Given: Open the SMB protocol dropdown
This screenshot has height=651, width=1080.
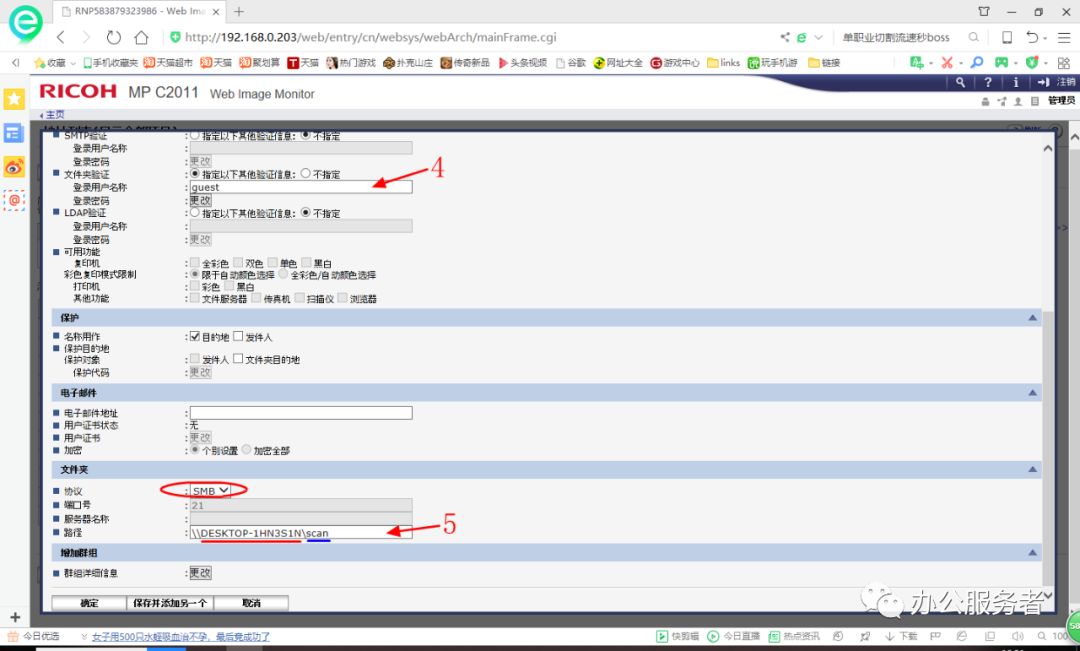Looking at the screenshot, I should coord(211,490).
